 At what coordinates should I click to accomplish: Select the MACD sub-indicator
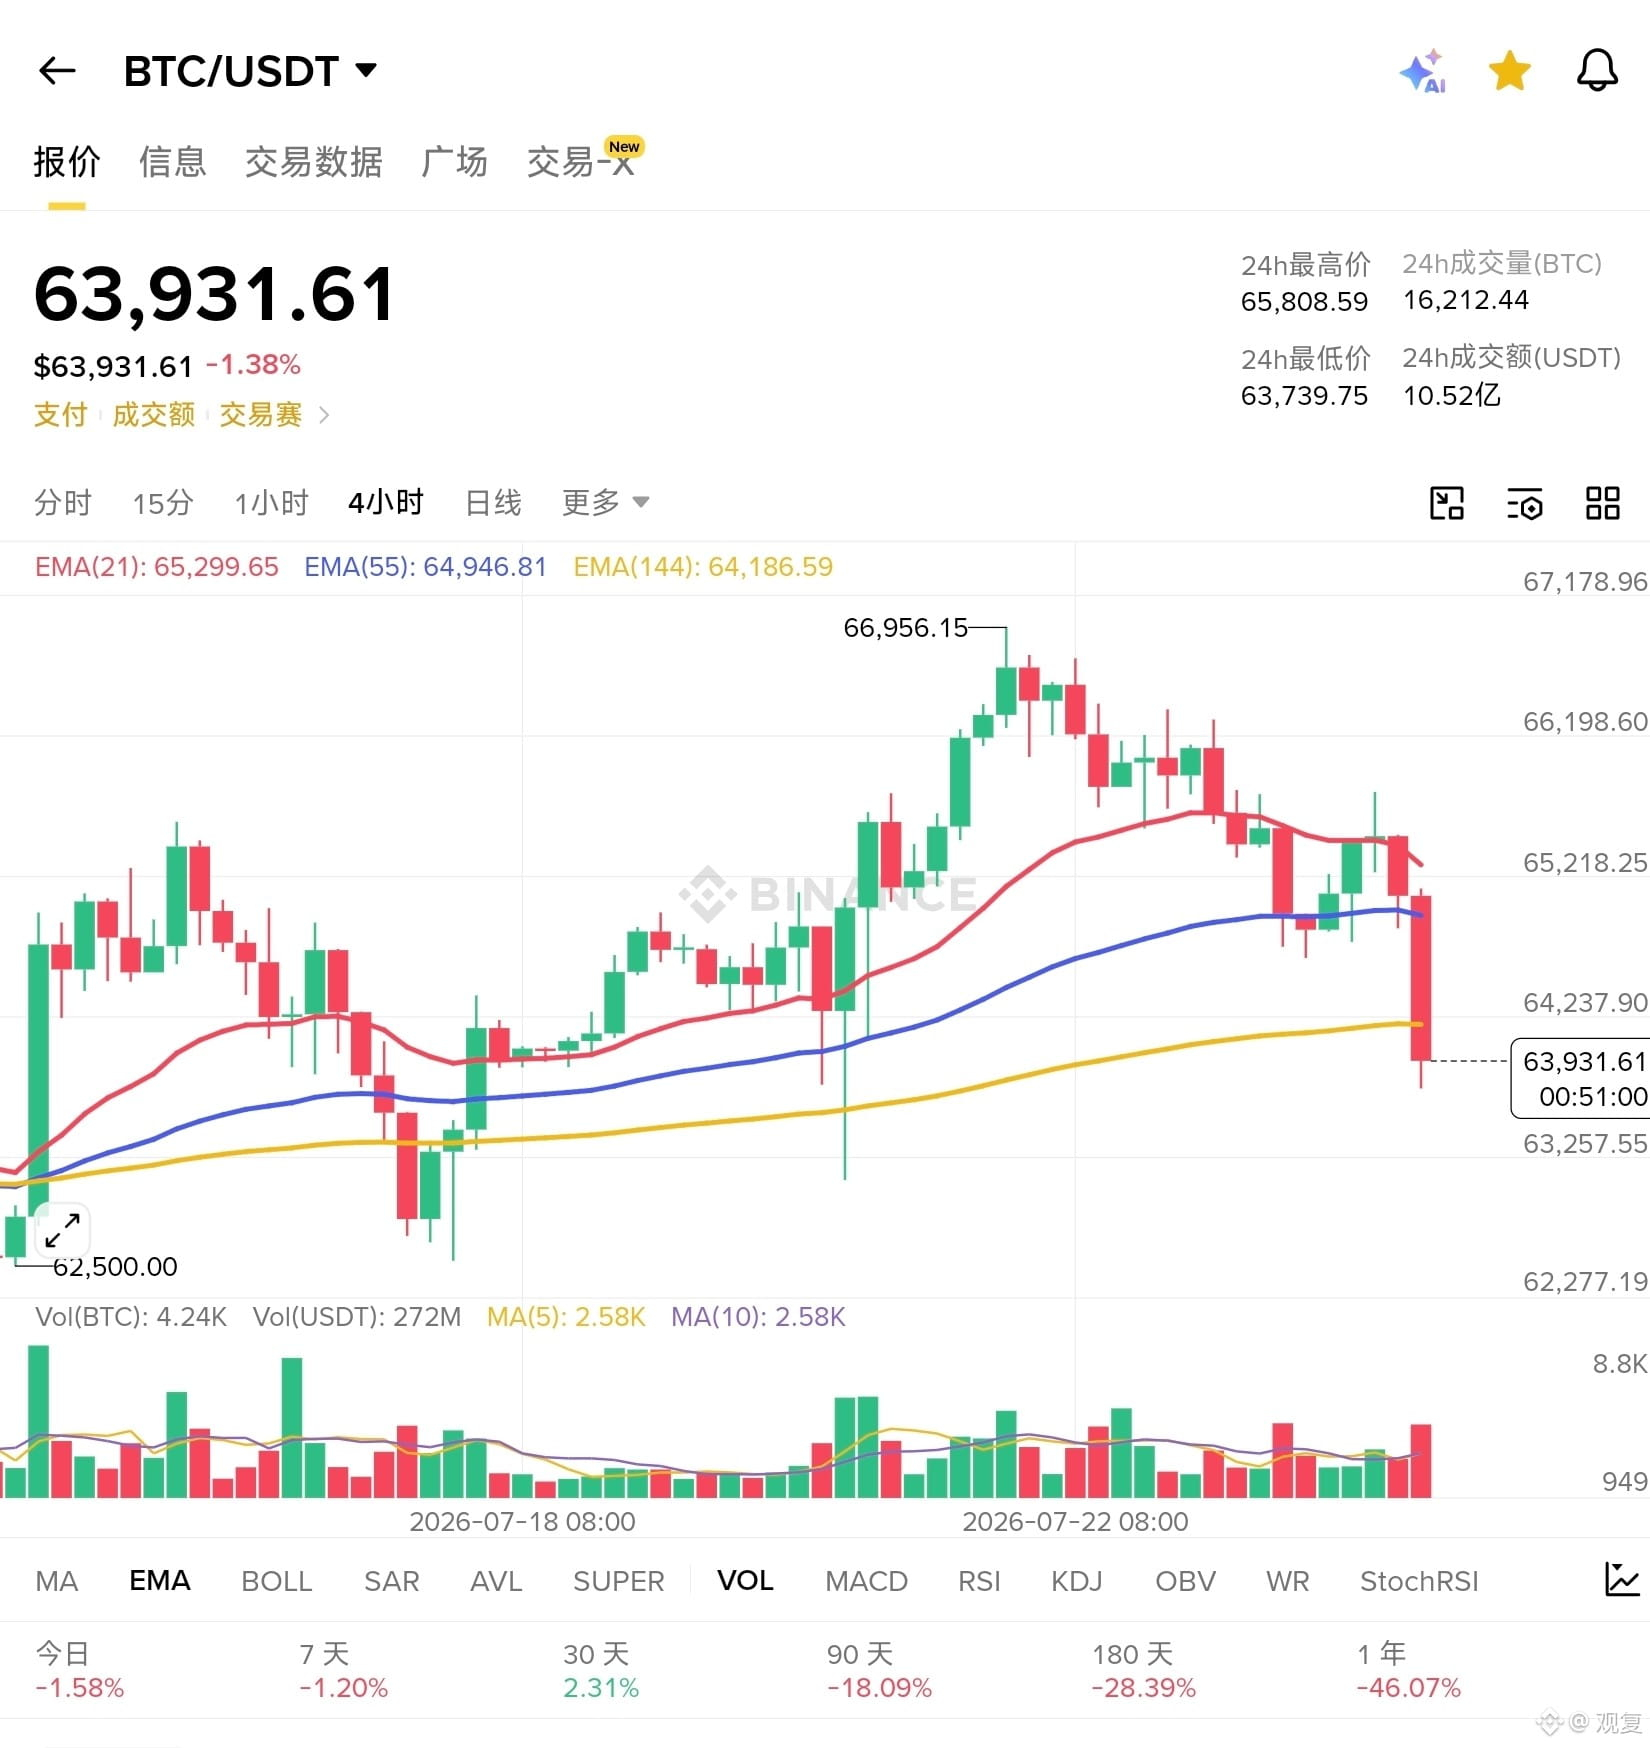866,1581
